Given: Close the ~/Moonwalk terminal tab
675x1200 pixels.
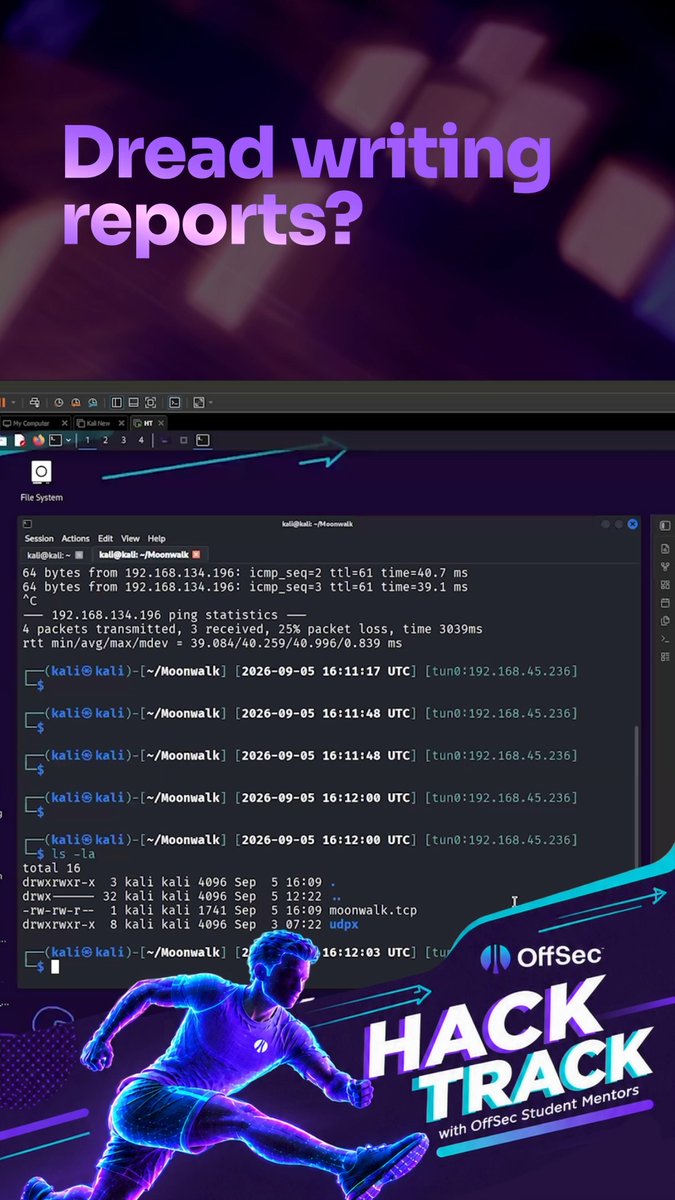Looking at the screenshot, I should [196, 554].
